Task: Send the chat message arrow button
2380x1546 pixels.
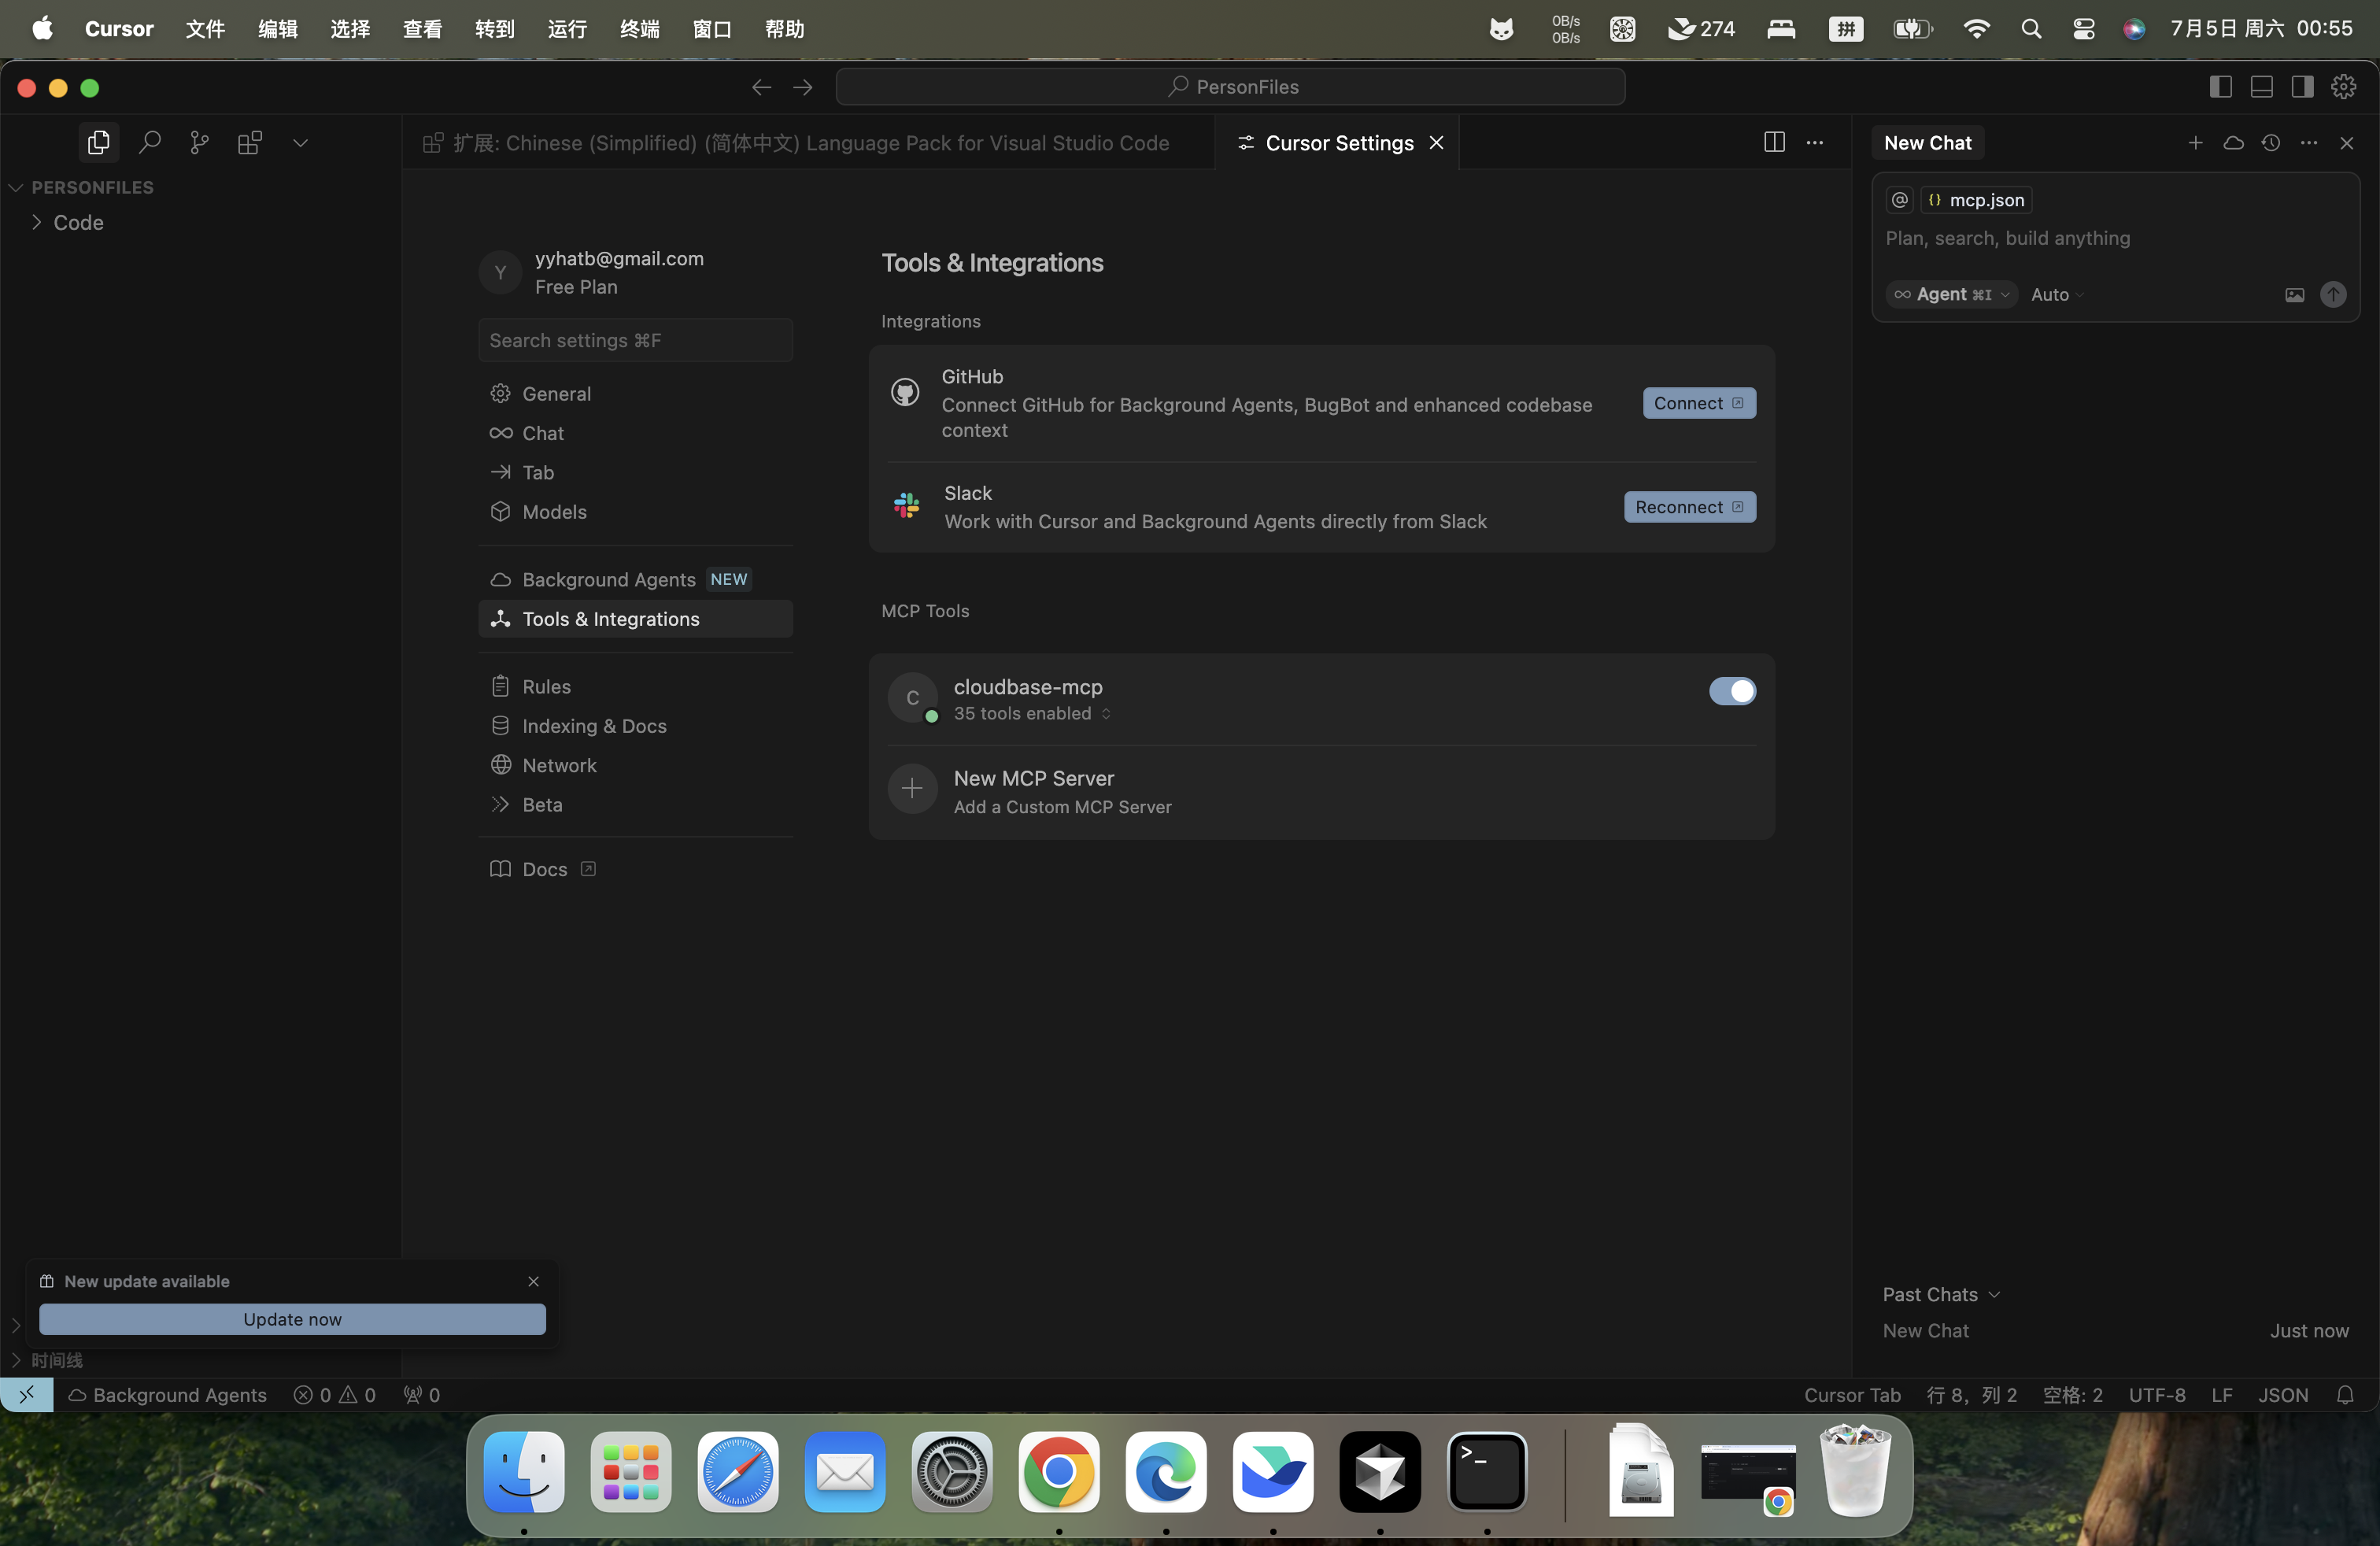Action: point(2333,295)
